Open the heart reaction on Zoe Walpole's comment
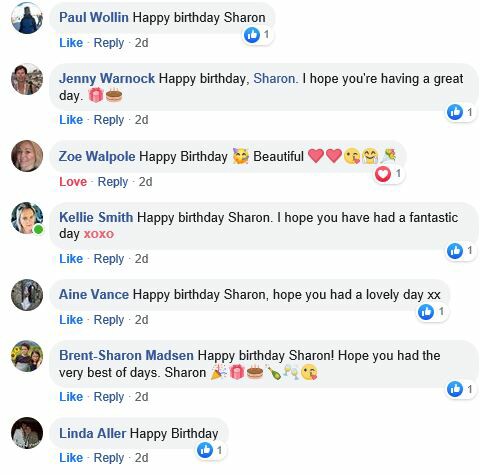Screen dimensions: 480x475 [383, 174]
